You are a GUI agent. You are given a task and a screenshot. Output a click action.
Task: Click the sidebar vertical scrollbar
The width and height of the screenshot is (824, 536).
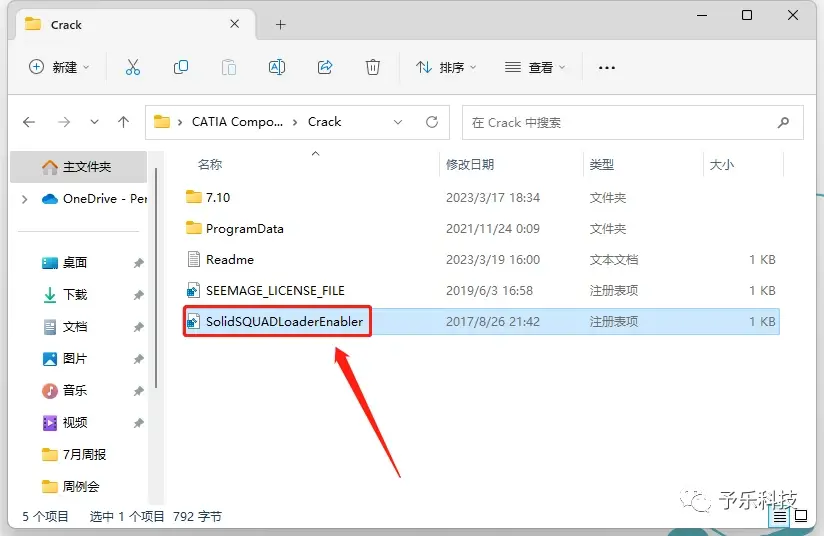(x=156, y=279)
